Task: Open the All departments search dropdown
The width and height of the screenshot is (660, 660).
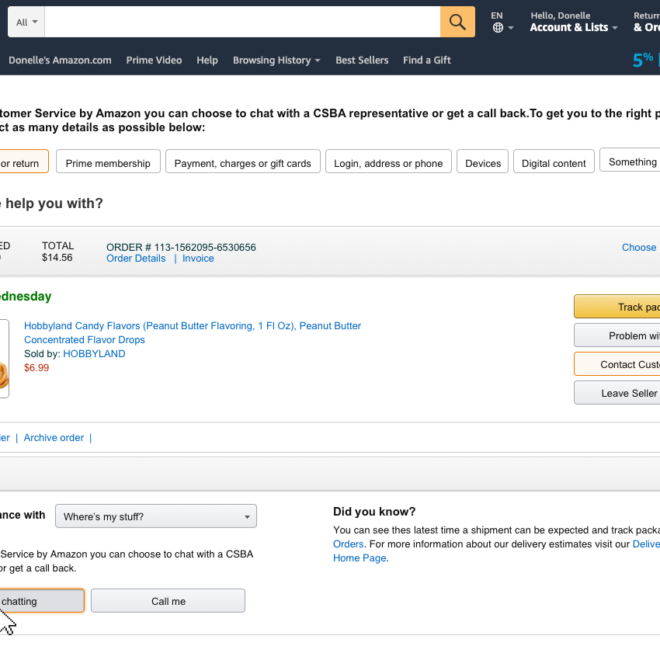Action: (27, 22)
